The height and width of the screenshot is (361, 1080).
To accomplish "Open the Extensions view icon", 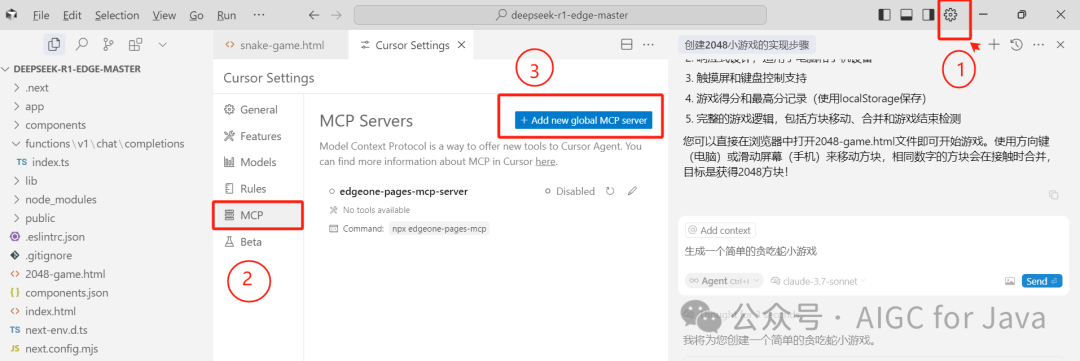I will tap(136, 45).
